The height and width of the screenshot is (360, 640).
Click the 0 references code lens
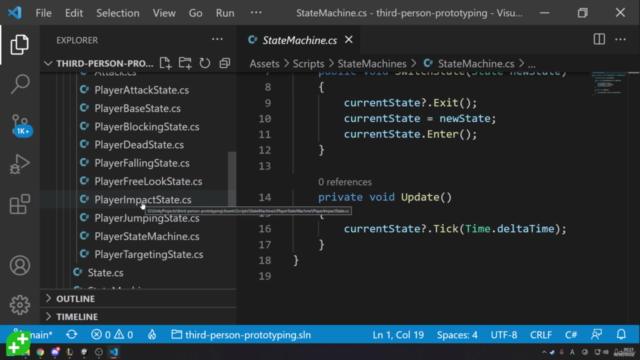pyautogui.click(x=345, y=182)
